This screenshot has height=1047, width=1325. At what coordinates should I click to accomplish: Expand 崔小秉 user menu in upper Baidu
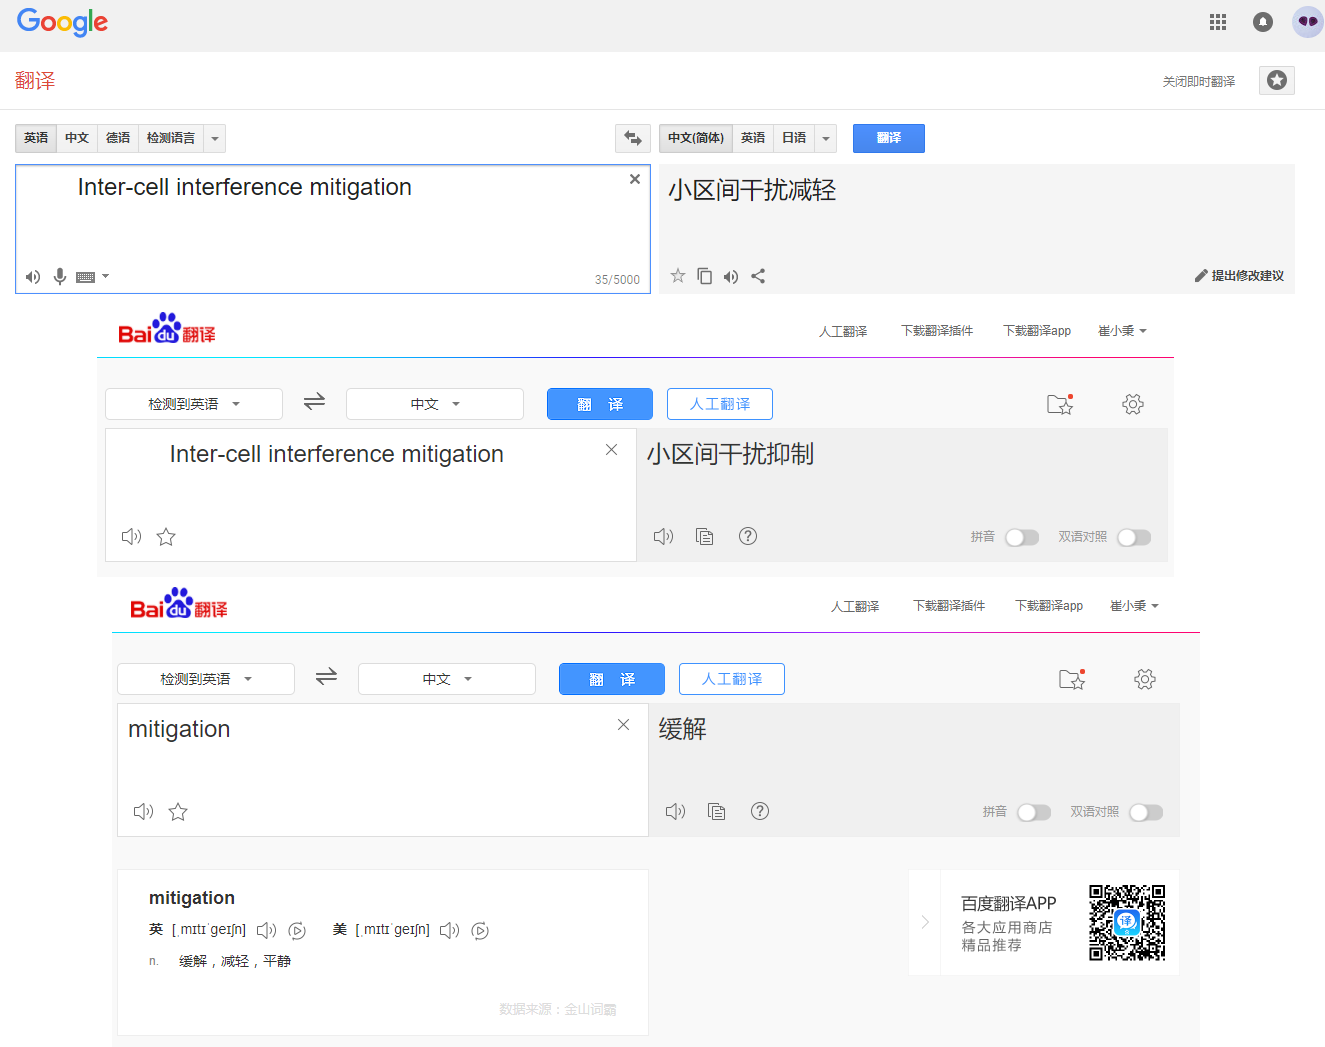(1122, 331)
